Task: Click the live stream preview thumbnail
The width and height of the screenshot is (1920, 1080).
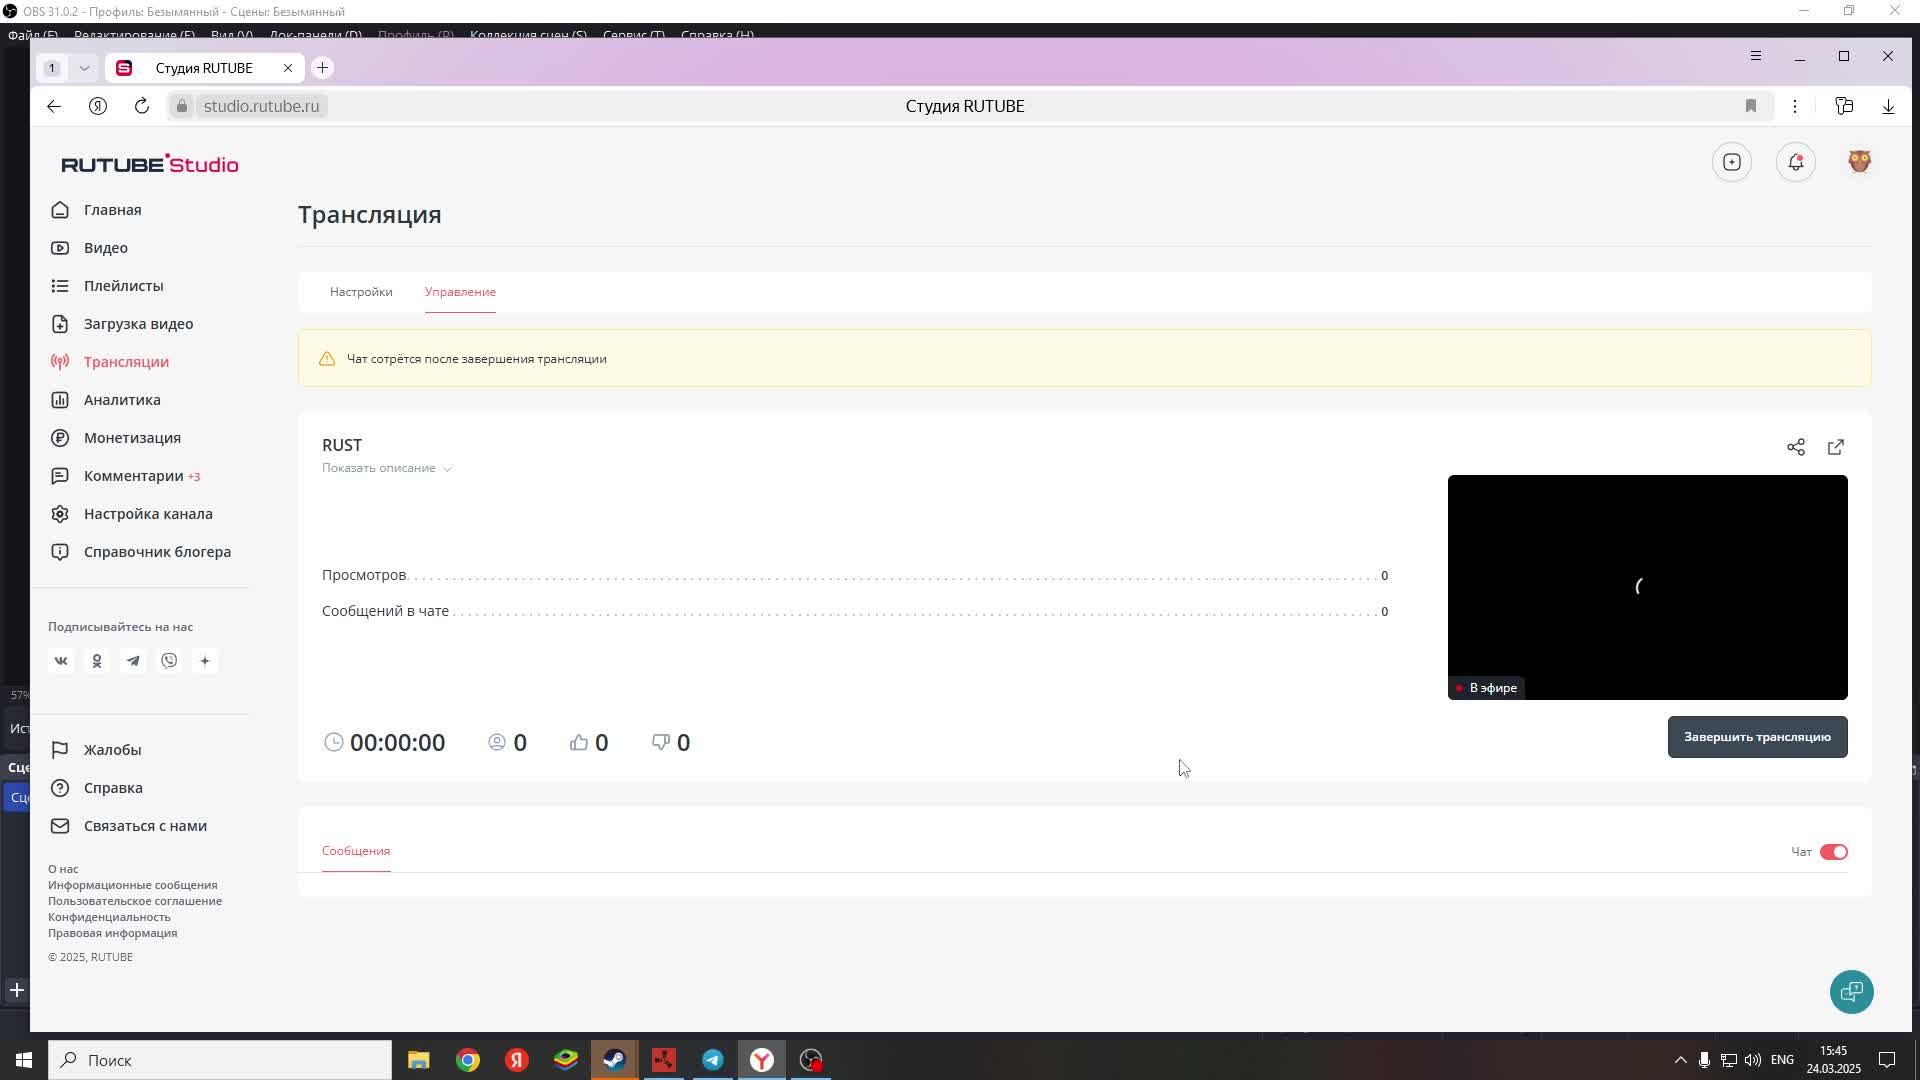Action: (1647, 587)
